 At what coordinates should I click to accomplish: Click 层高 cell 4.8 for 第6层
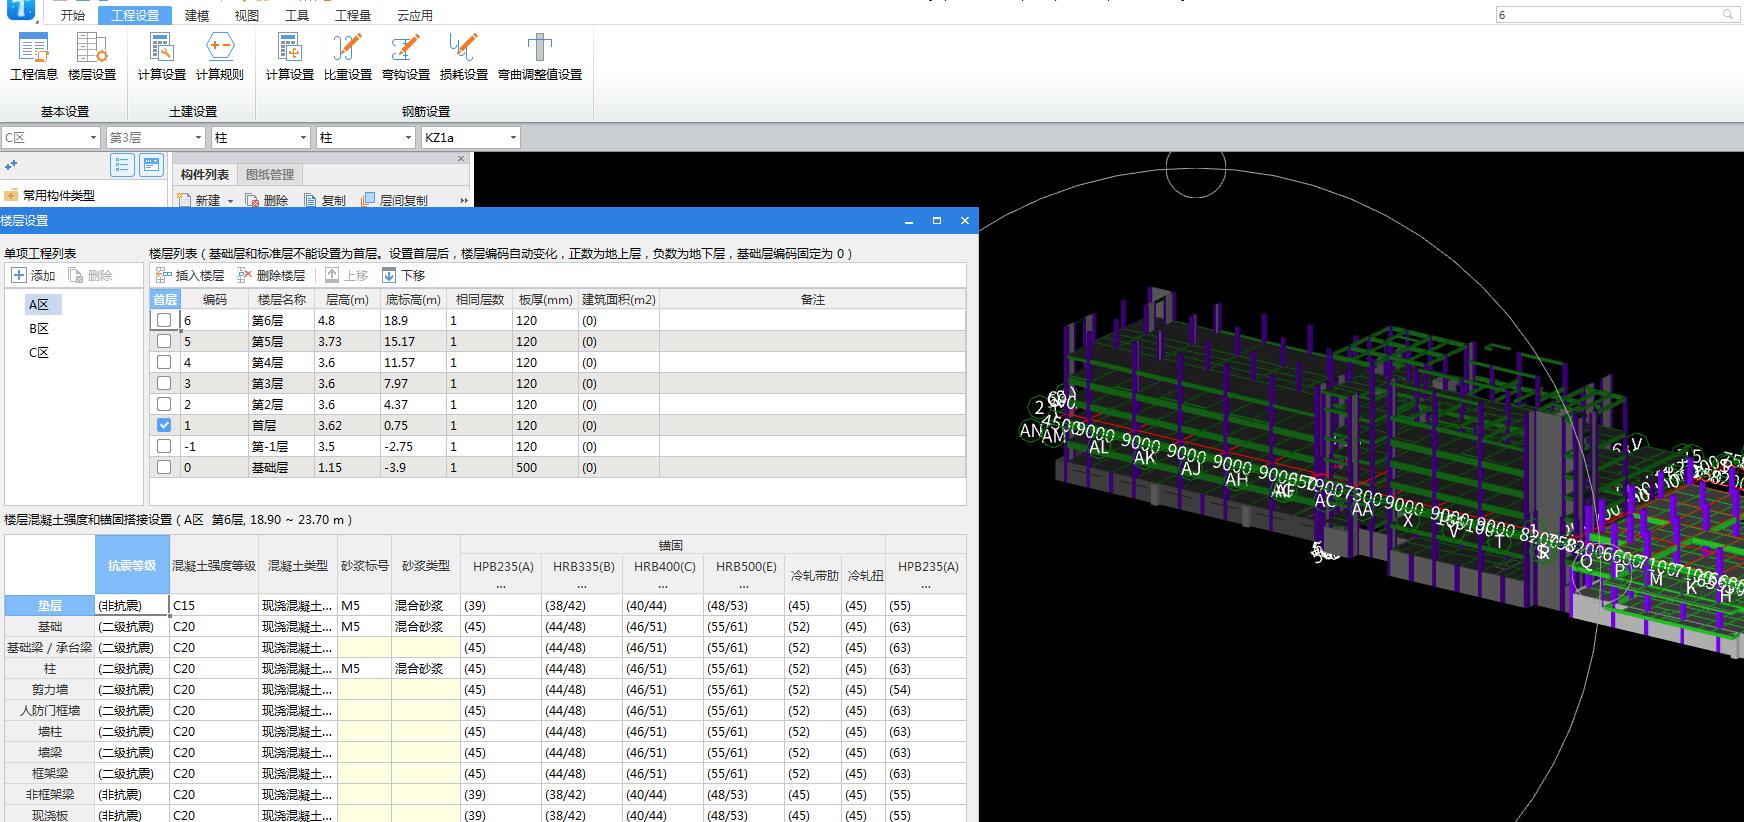347,320
